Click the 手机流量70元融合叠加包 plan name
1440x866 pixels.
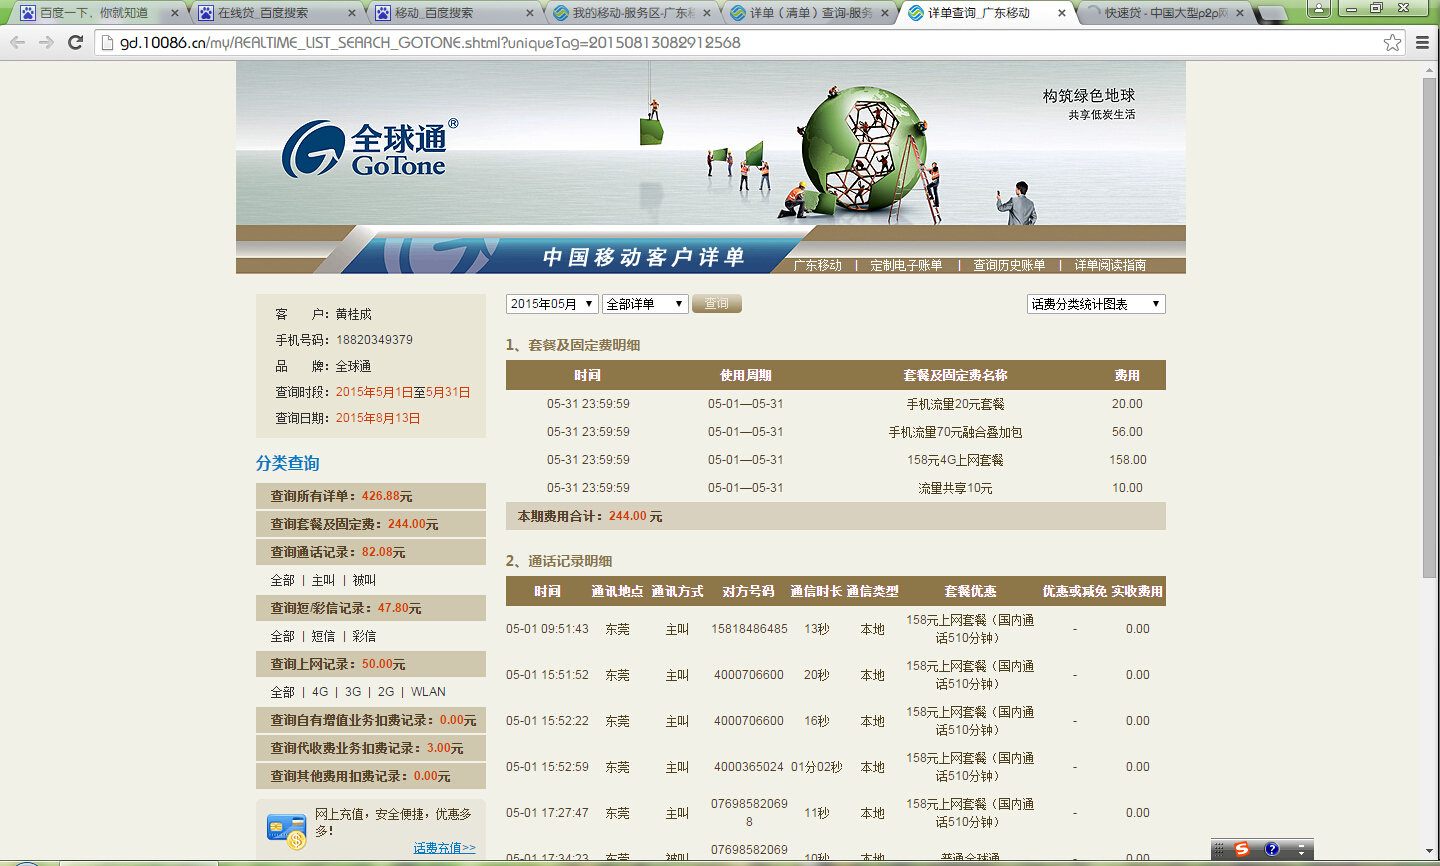955,432
